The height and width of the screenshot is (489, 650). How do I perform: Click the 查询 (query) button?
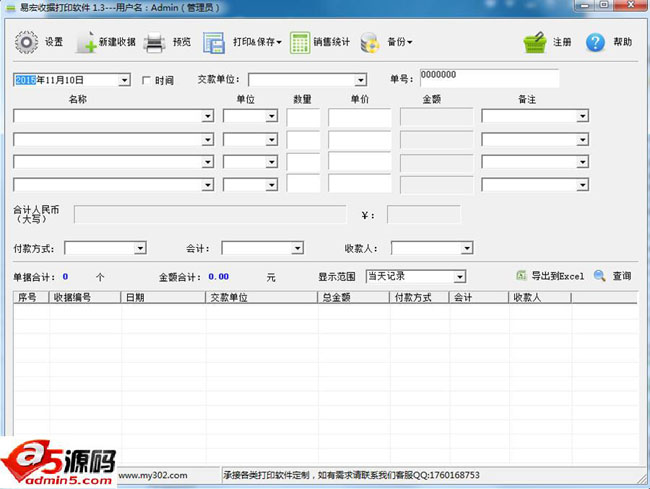click(622, 276)
